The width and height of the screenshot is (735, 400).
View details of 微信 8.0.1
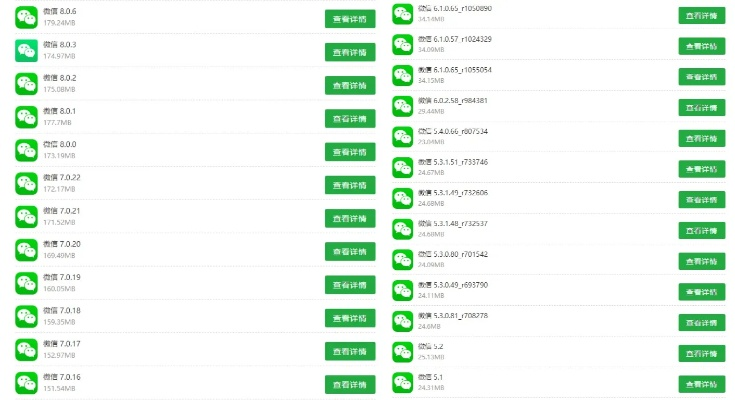click(350, 118)
